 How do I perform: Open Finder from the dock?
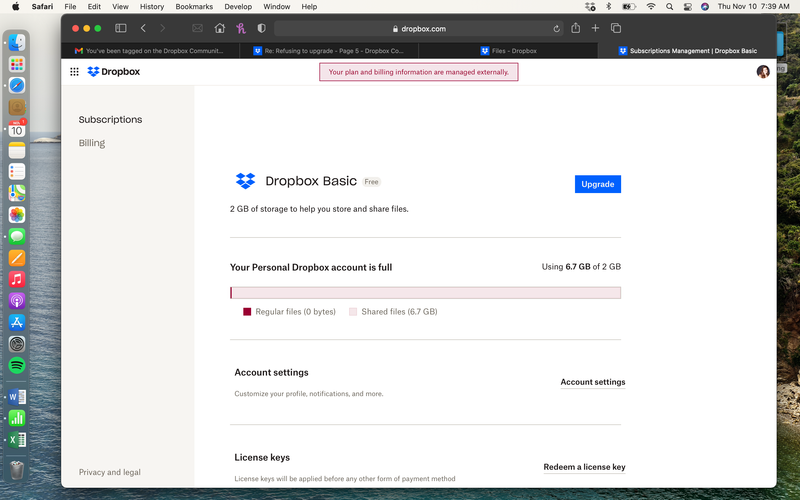(17, 43)
